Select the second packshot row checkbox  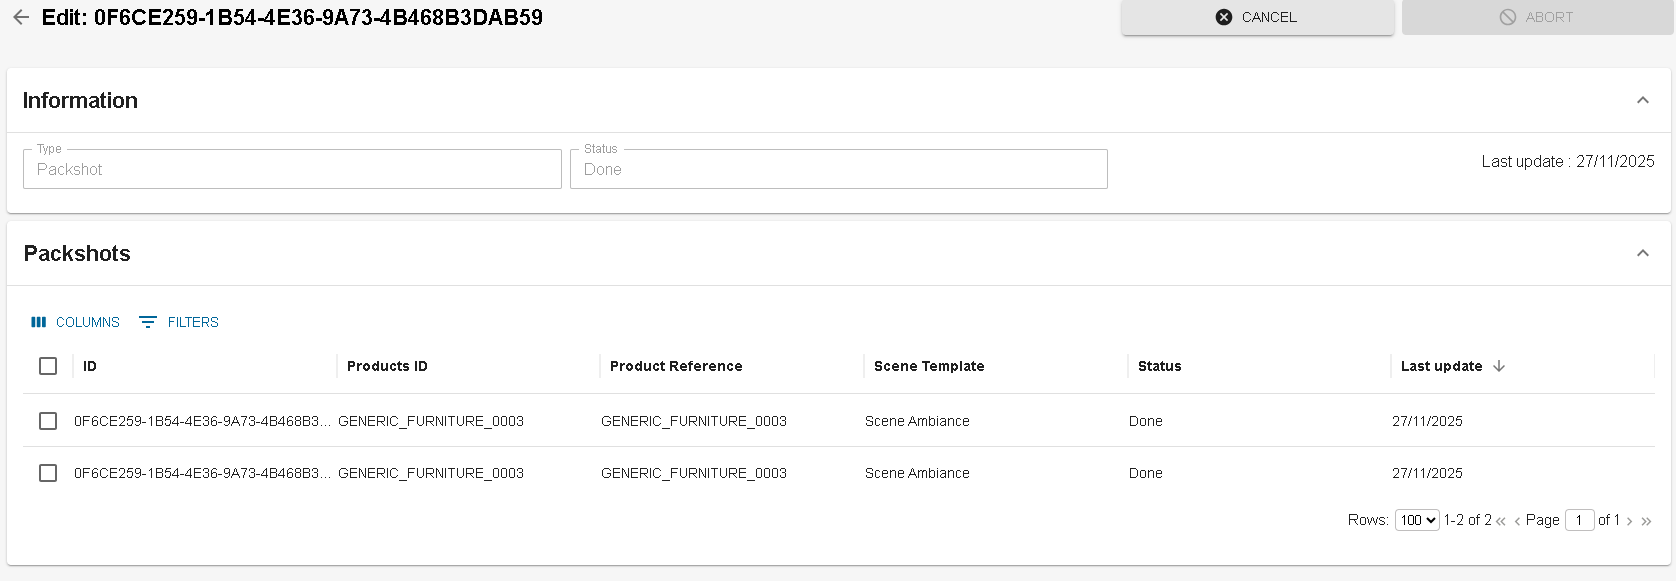pyautogui.click(x=48, y=473)
